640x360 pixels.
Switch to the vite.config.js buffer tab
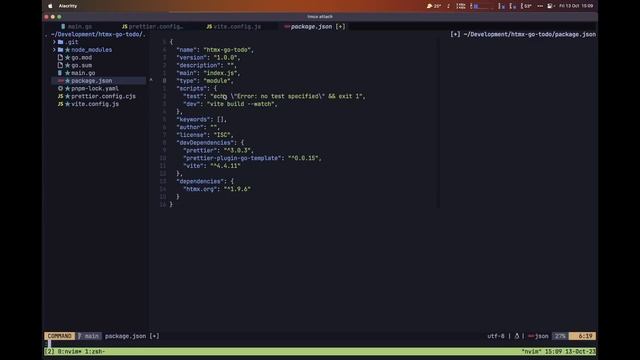coord(237,27)
